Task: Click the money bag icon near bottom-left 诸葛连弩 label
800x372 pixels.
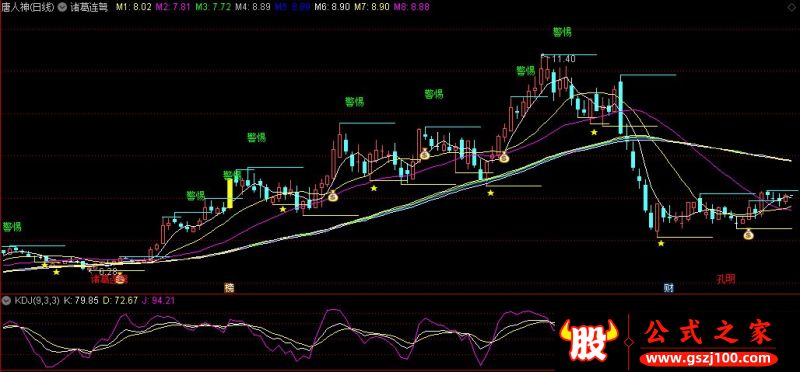Action: coord(120,279)
